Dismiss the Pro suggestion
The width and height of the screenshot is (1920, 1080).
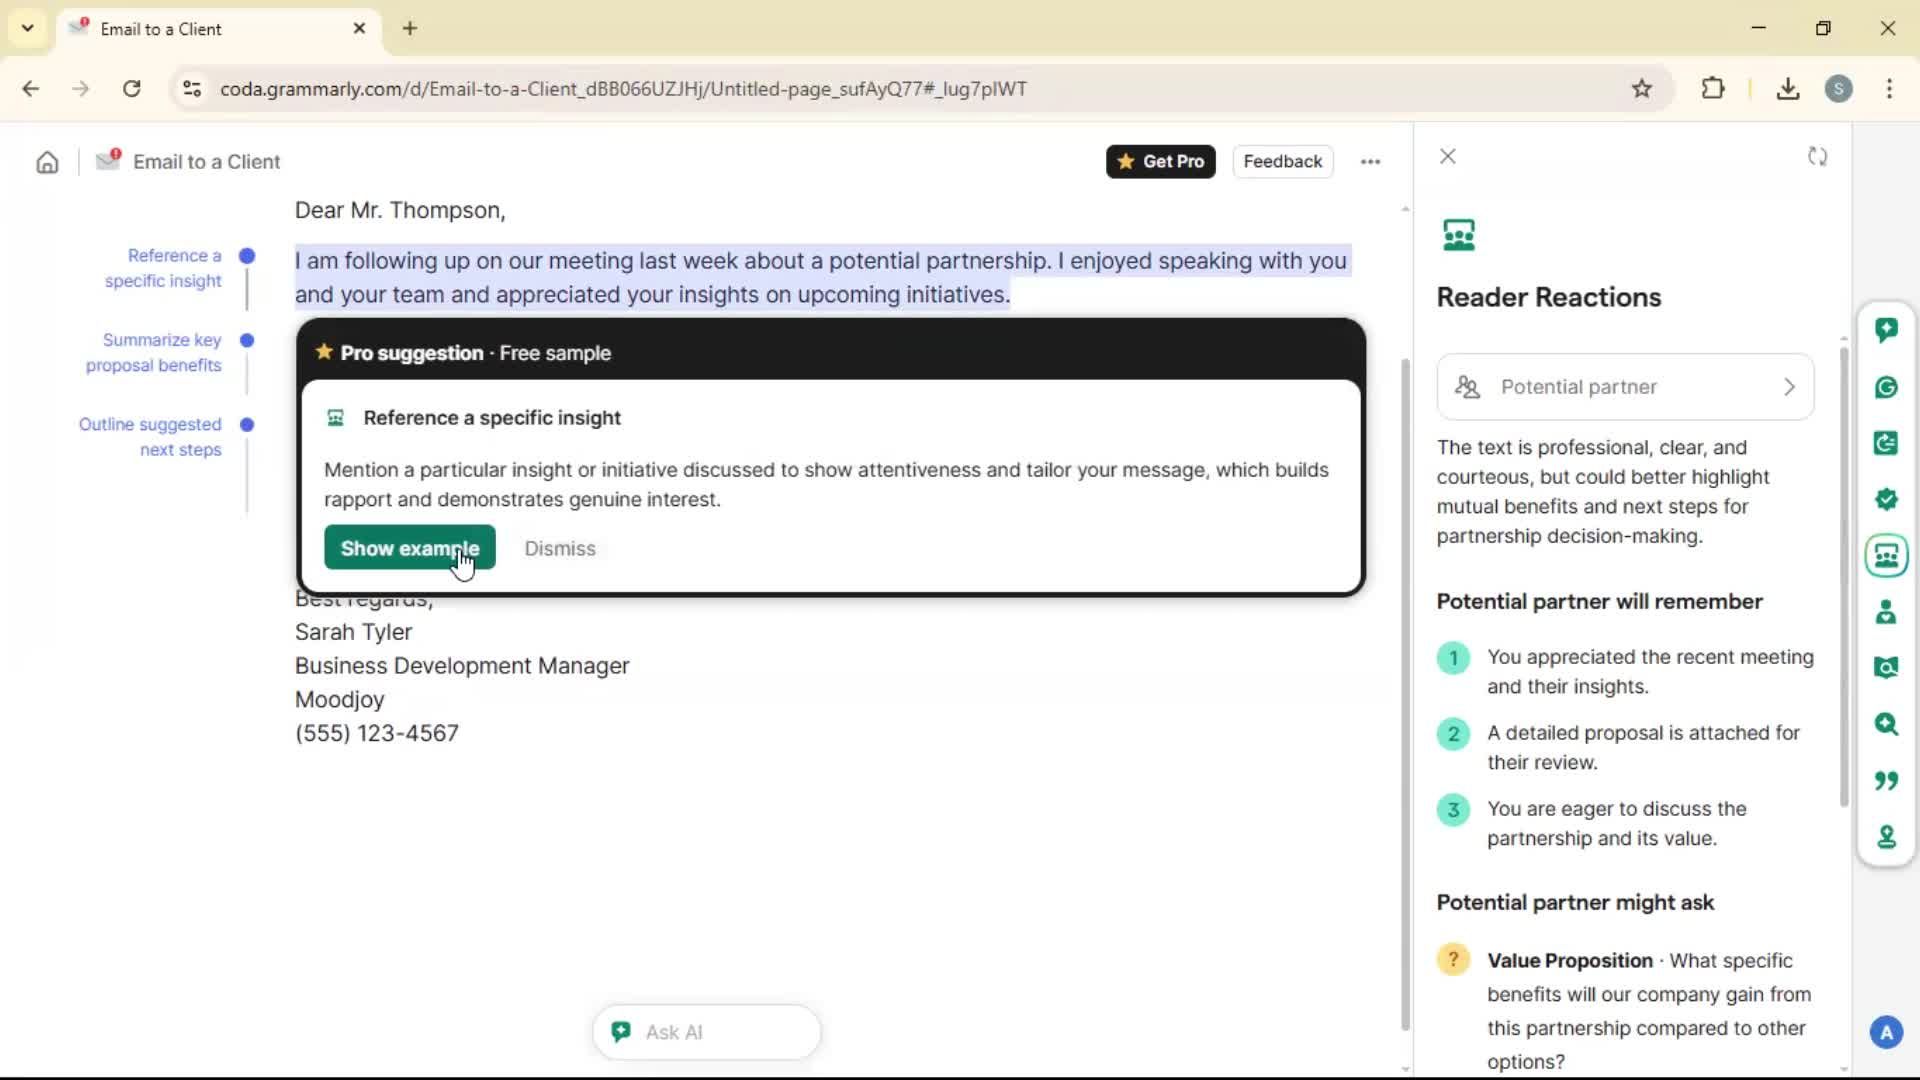(x=559, y=548)
